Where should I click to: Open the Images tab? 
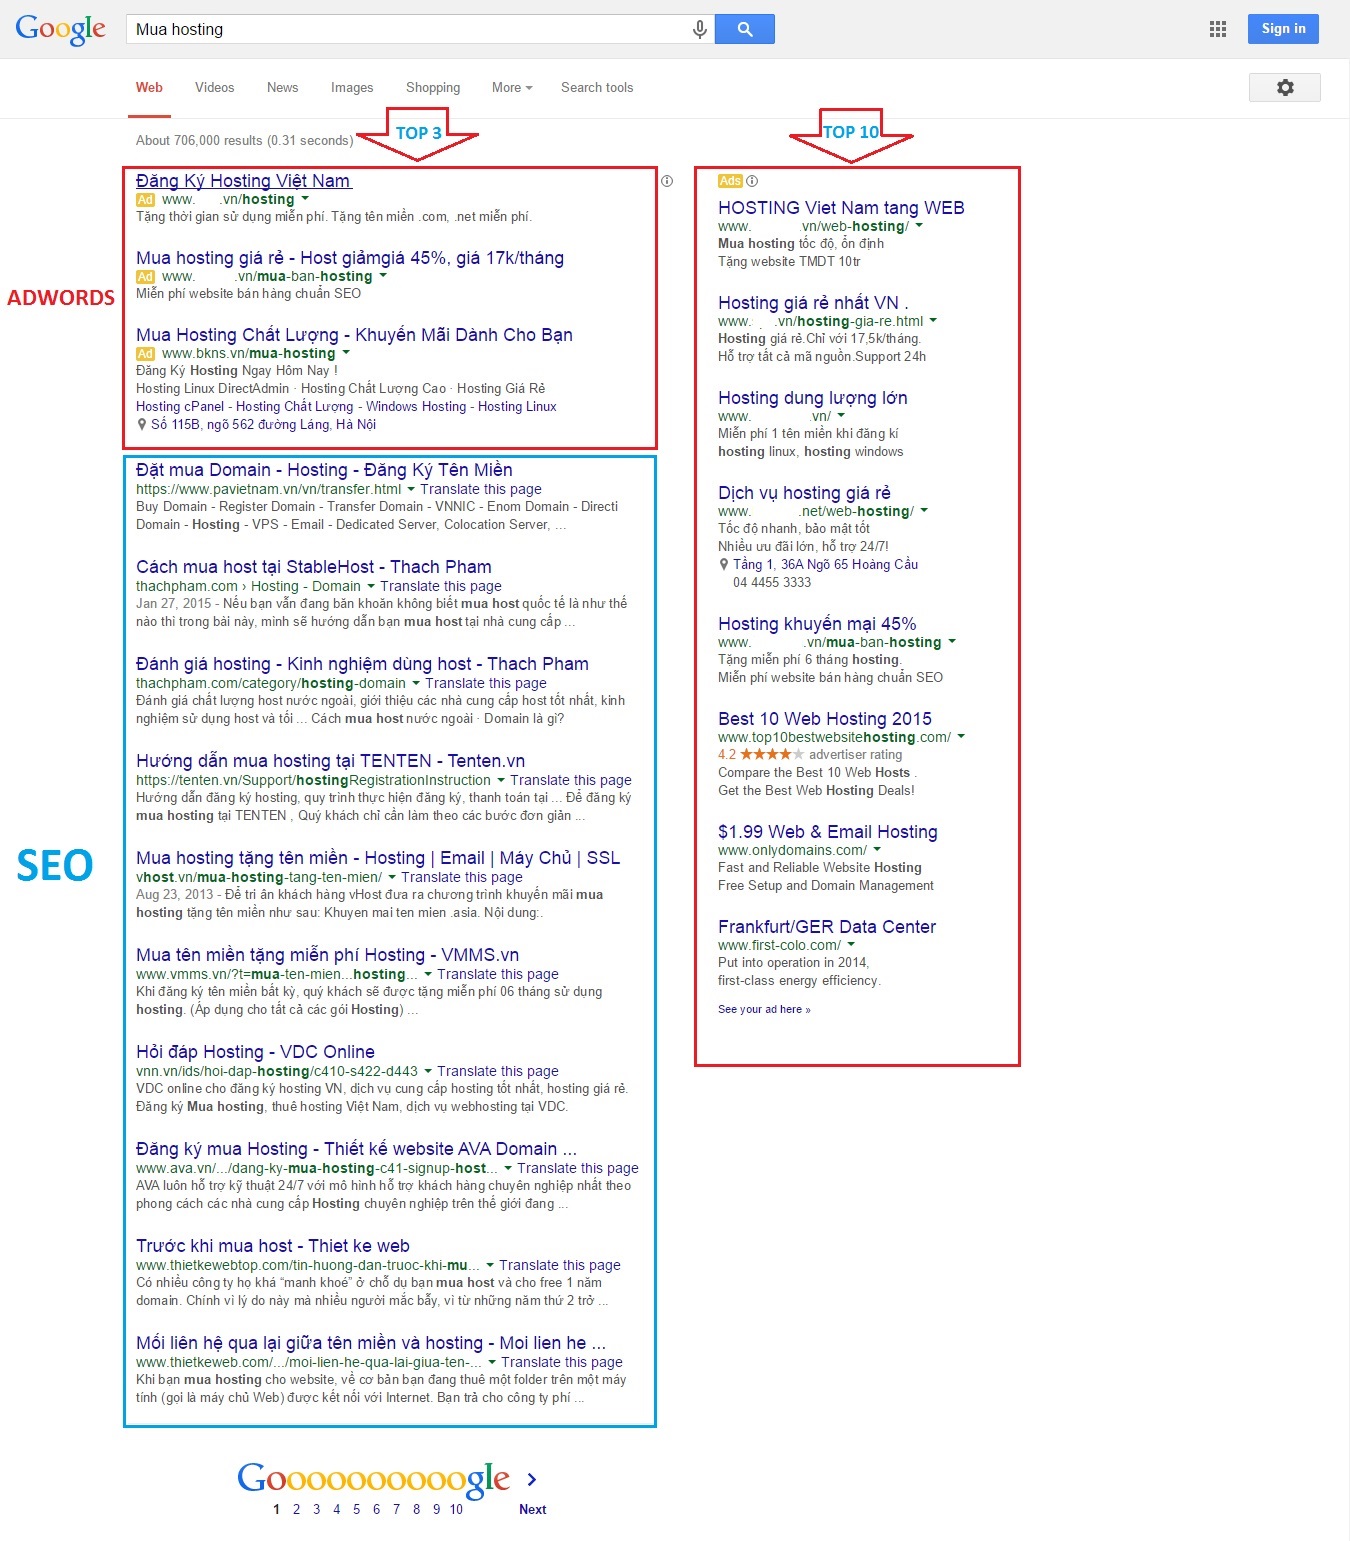[352, 88]
